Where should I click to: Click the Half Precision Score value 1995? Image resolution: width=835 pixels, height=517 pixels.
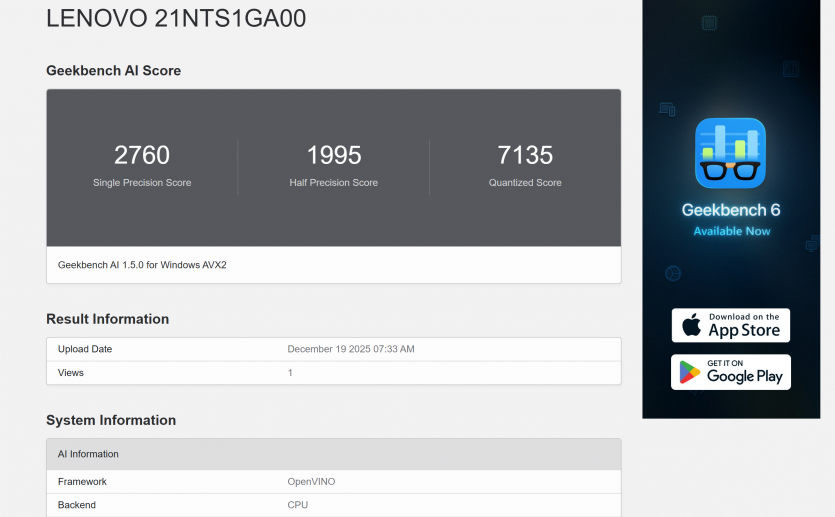334,155
